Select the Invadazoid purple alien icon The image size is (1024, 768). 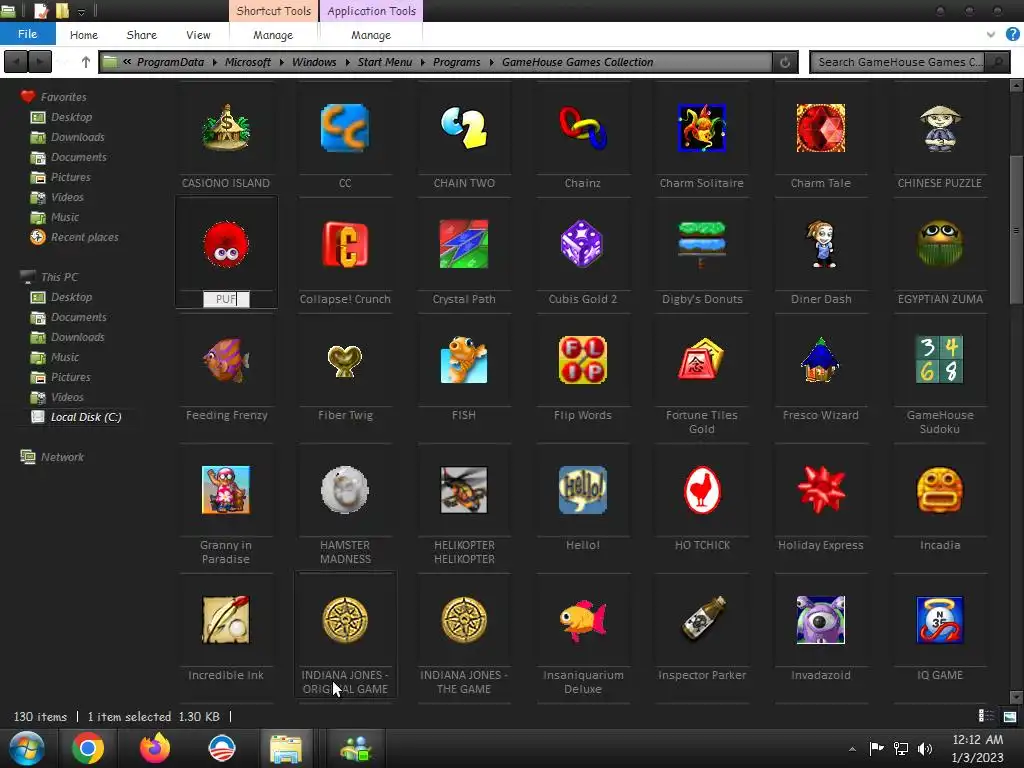[x=821, y=620]
